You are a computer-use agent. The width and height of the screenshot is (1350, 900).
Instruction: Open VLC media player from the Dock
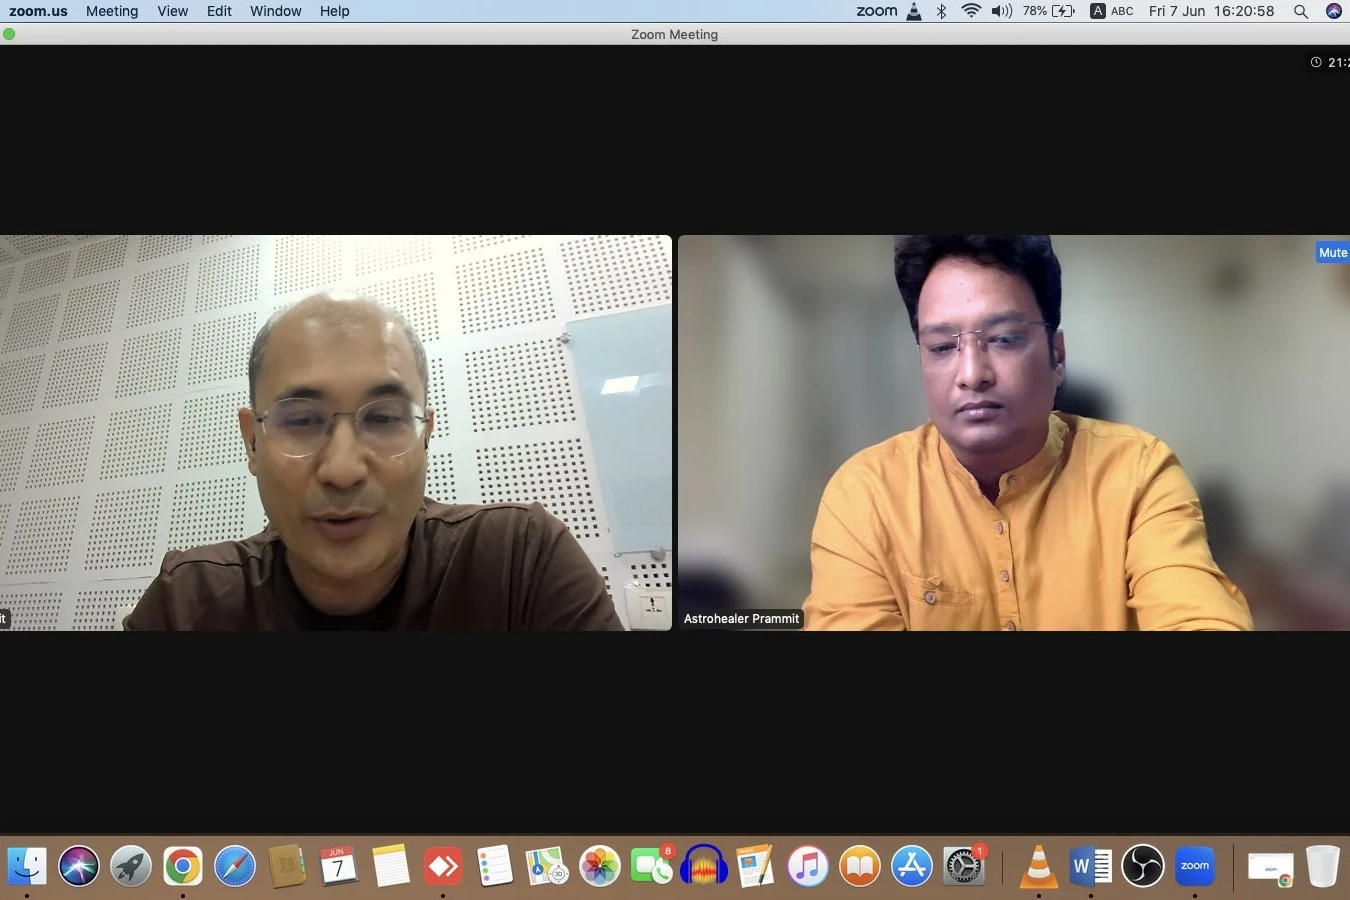1039,866
